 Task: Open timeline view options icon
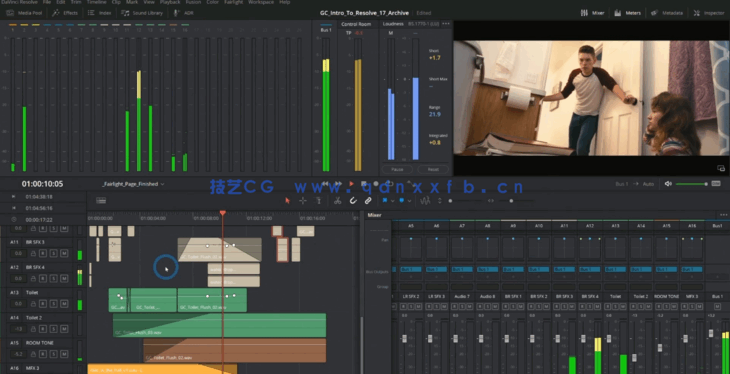pyautogui.click(x=101, y=201)
